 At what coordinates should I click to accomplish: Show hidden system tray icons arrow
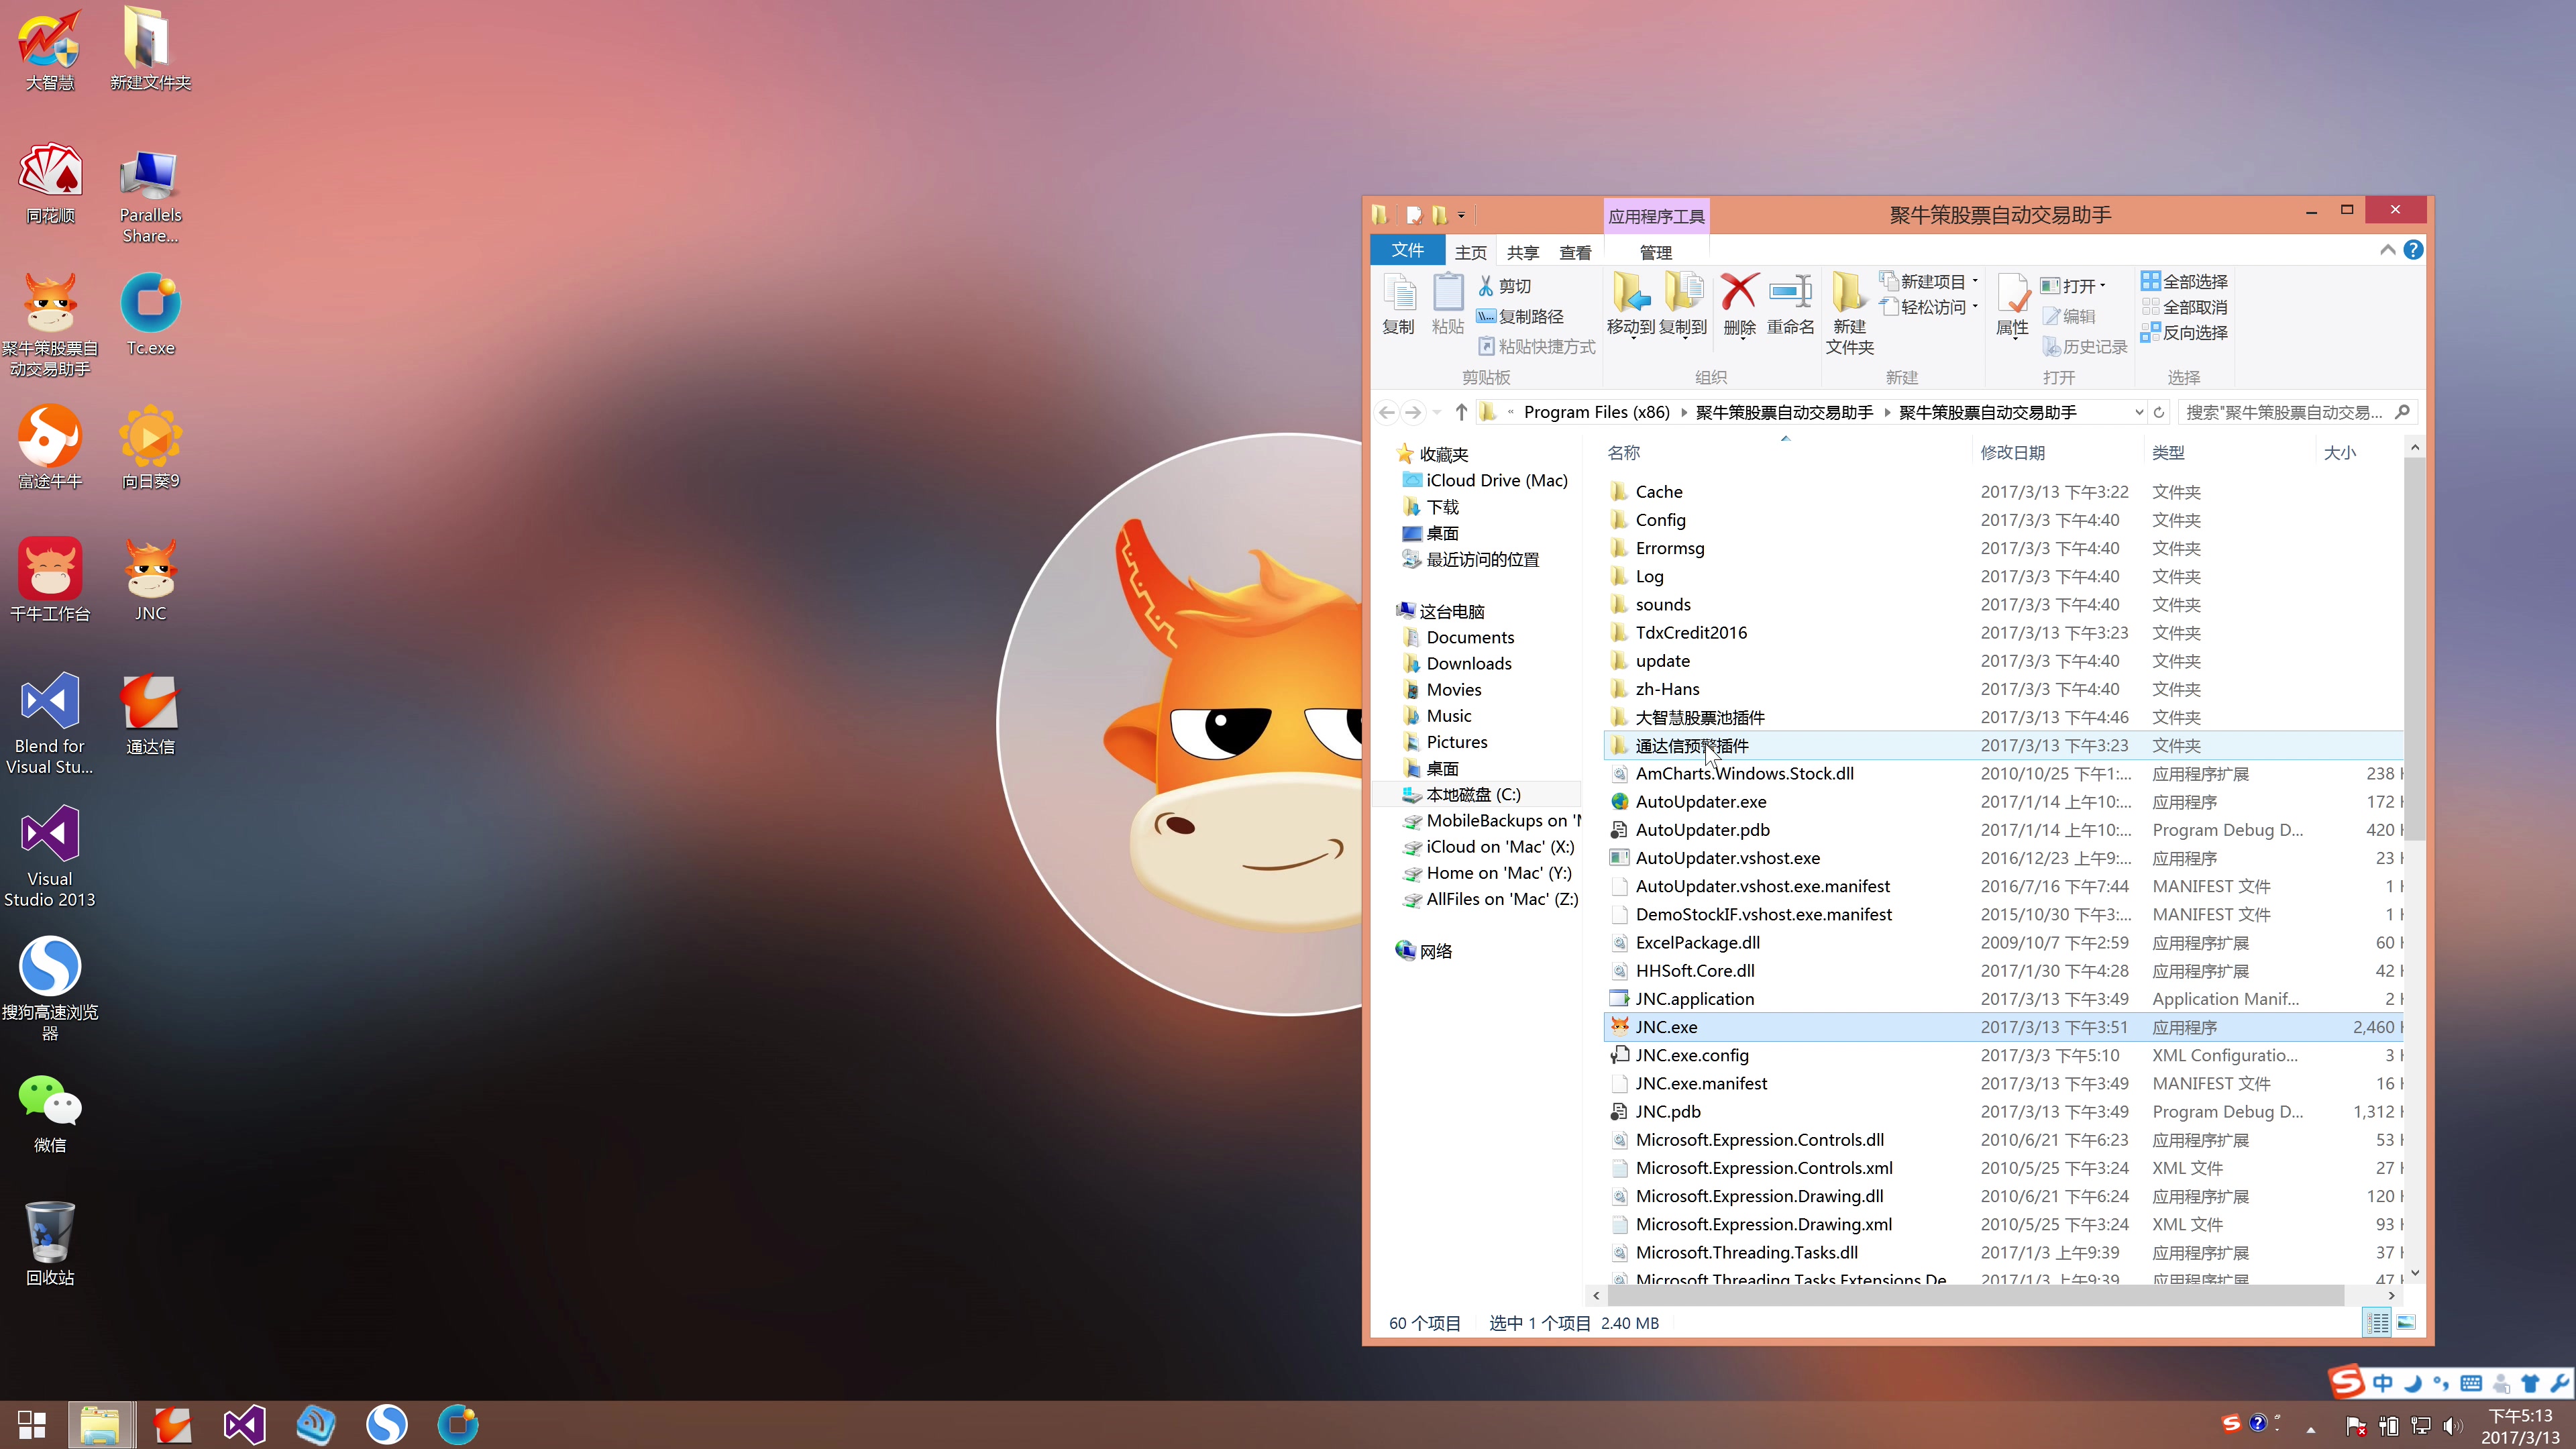coord(2311,1429)
